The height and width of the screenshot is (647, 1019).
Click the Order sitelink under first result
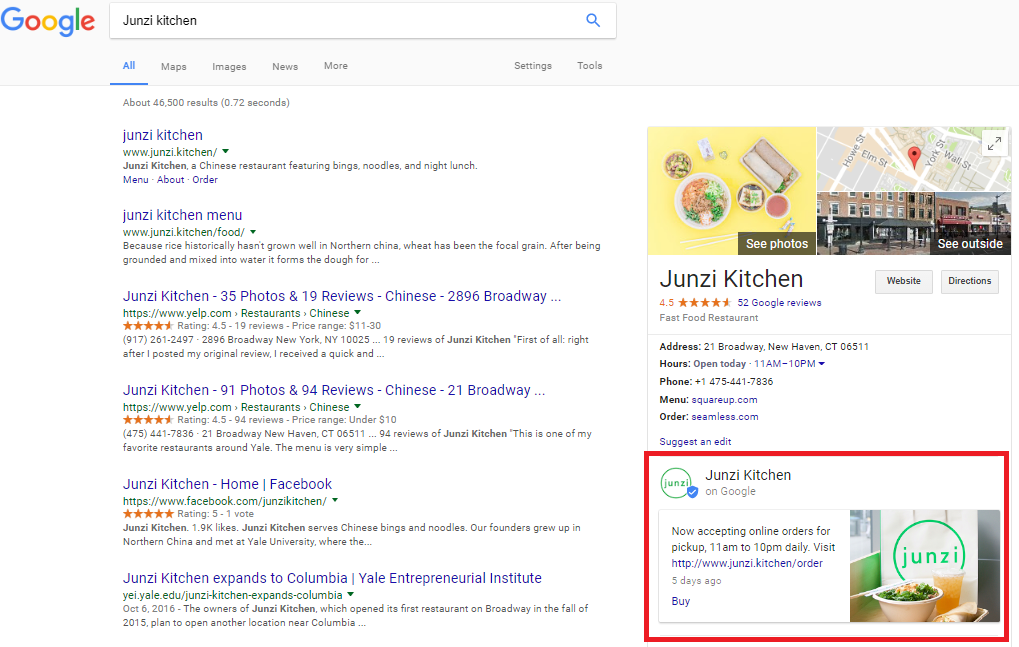coord(205,180)
